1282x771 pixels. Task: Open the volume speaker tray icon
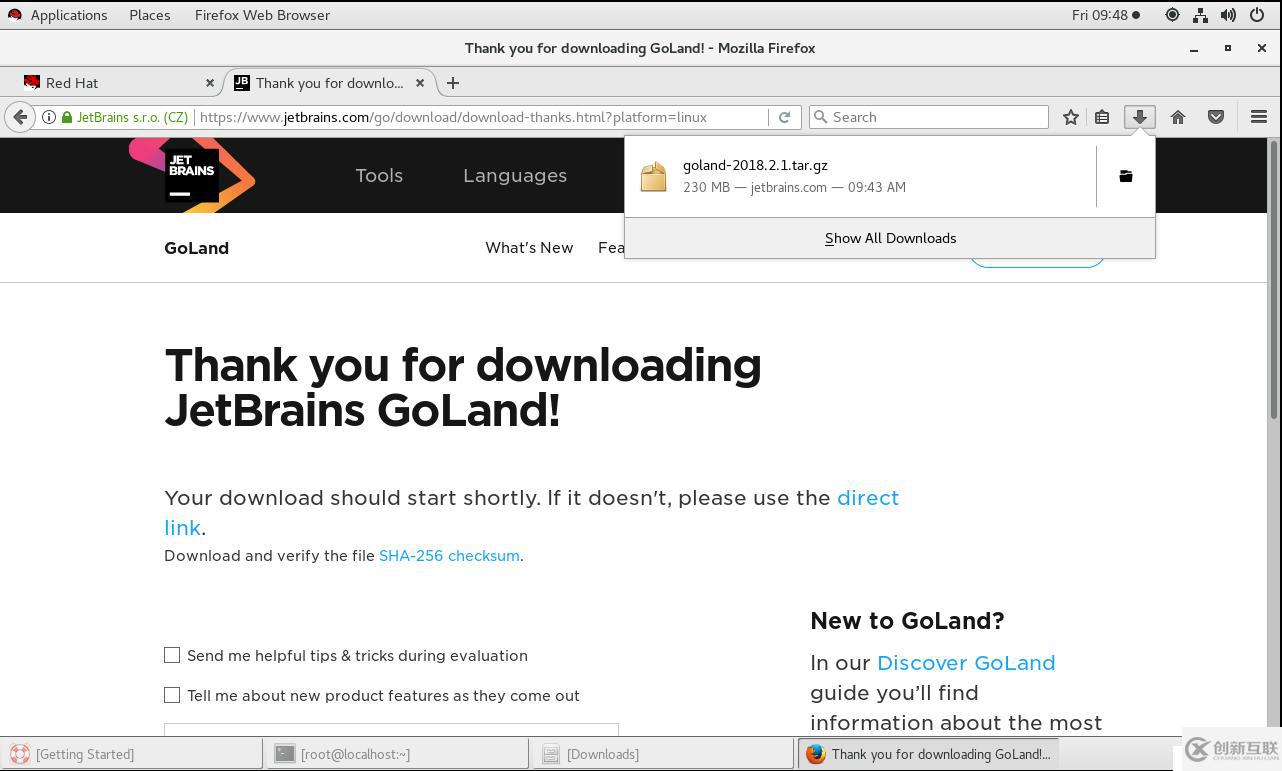tap(1228, 15)
